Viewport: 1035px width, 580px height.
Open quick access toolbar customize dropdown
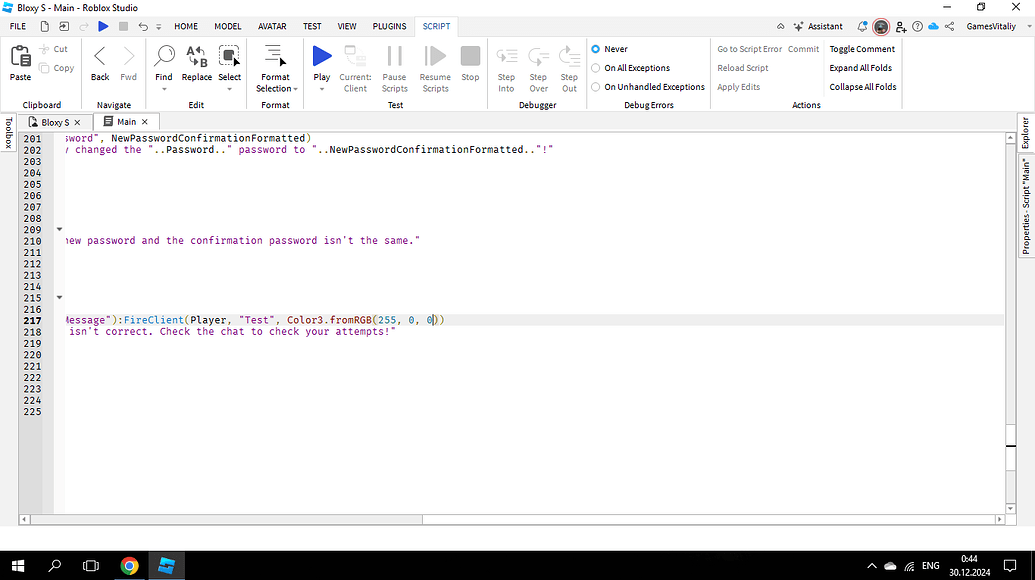(158, 27)
